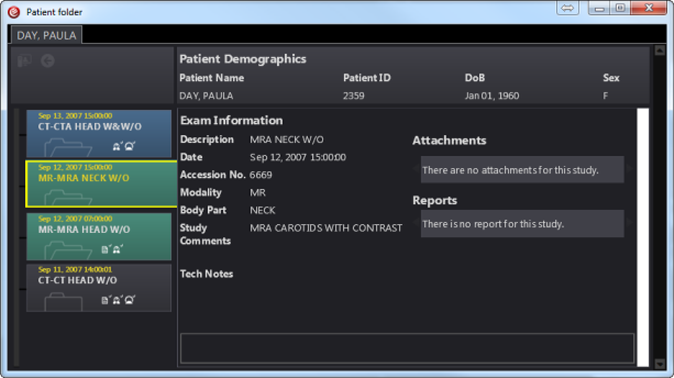Click the document icon on MR-MRA HEAD W/O

(x=104, y=249)
